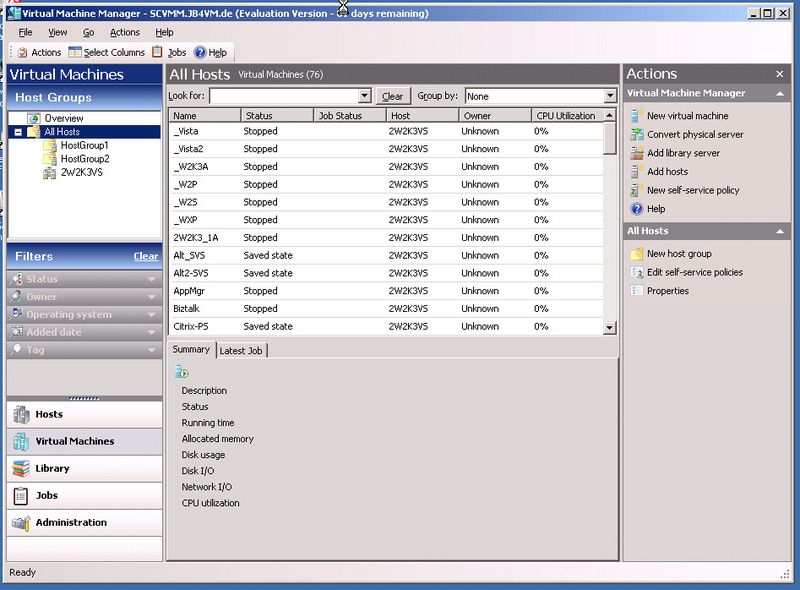This screenshot has width=800, height=590.
Task: Click the VM list scroll up arrow
Action: click(x=610, y=115)
